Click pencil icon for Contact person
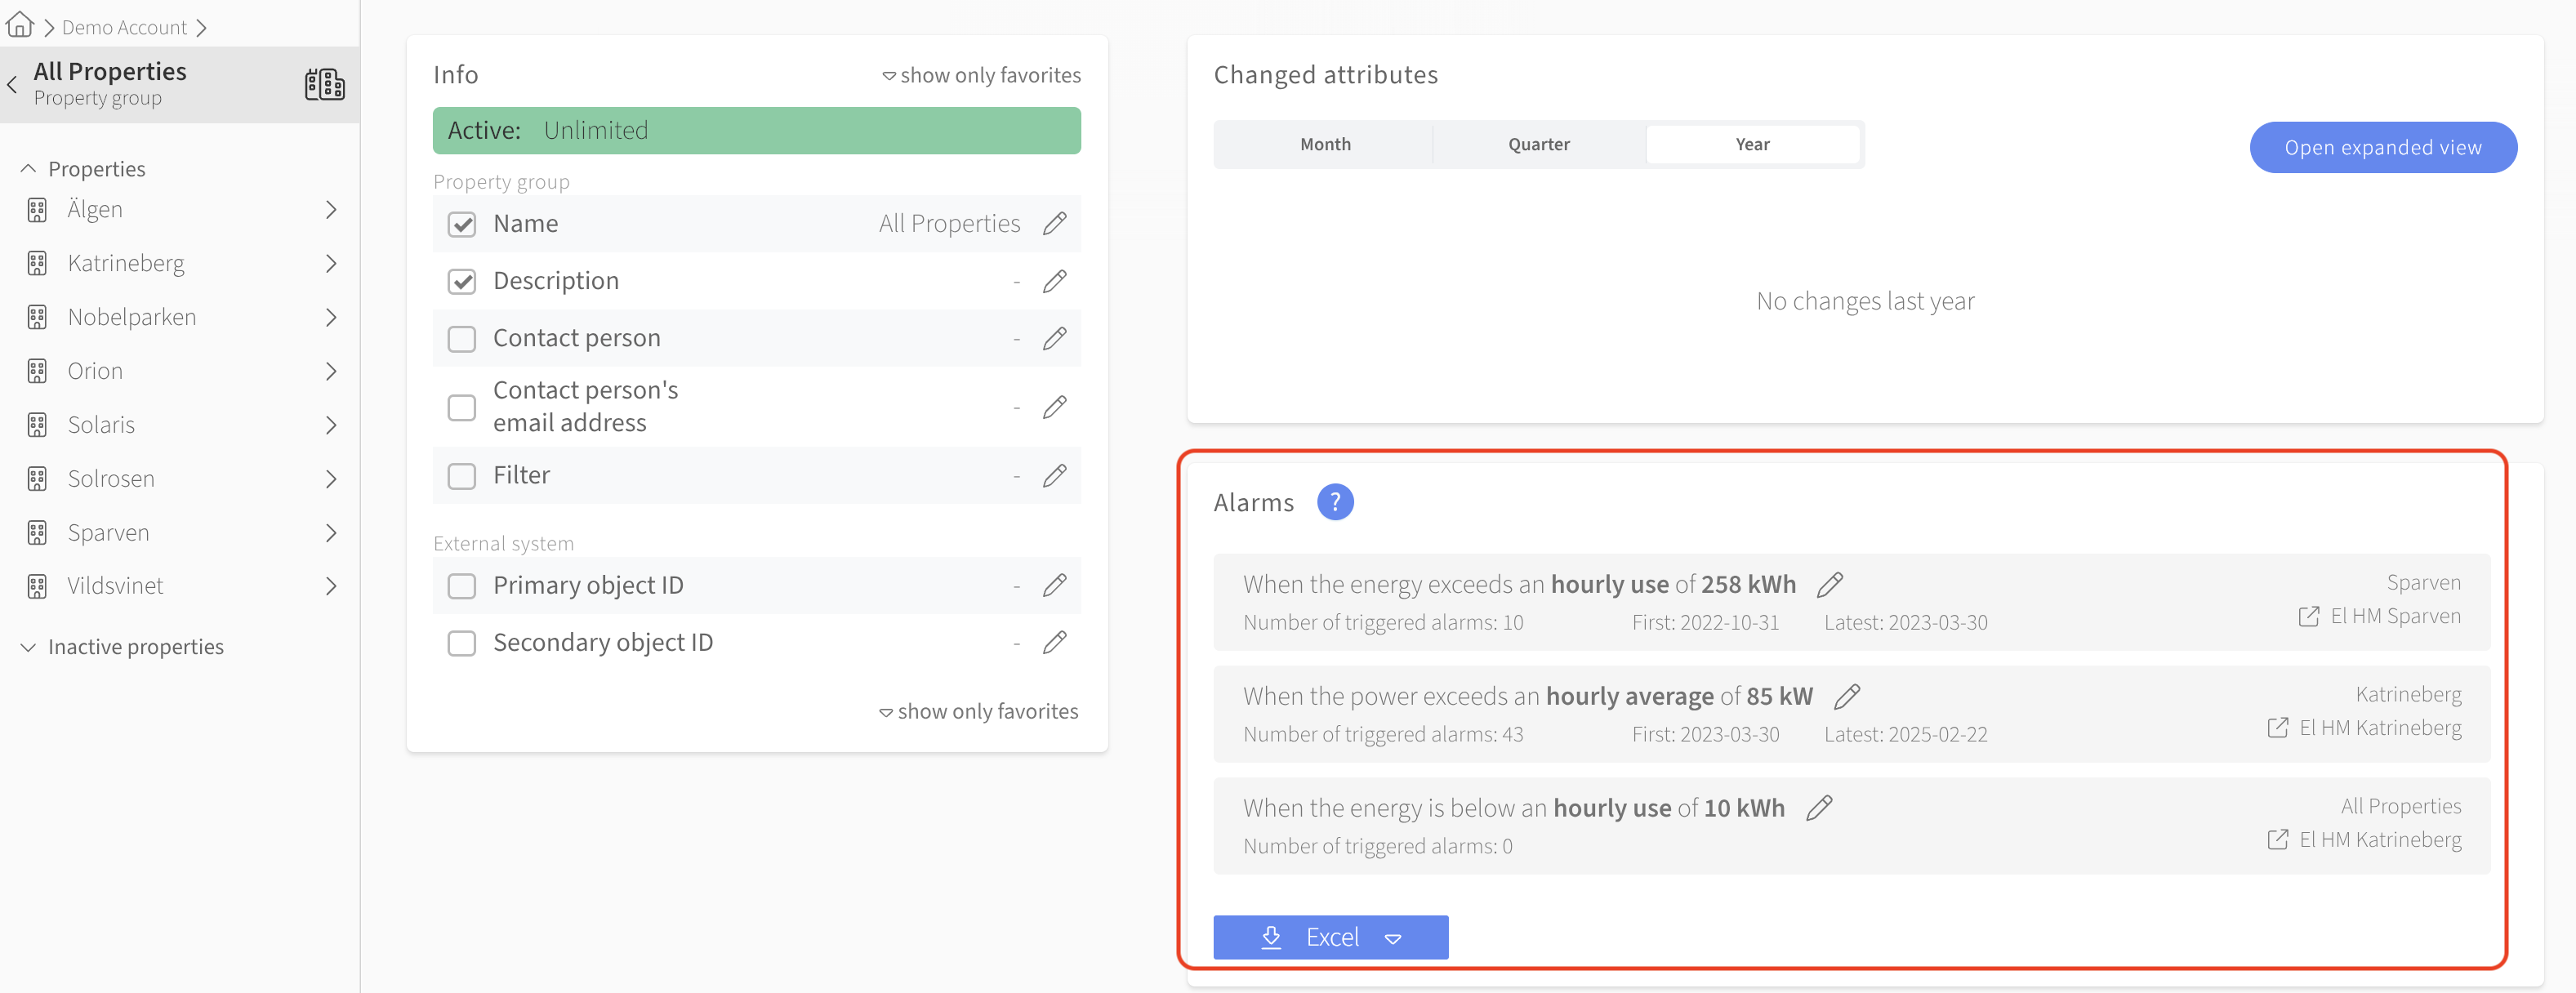 click(1054, 339)
